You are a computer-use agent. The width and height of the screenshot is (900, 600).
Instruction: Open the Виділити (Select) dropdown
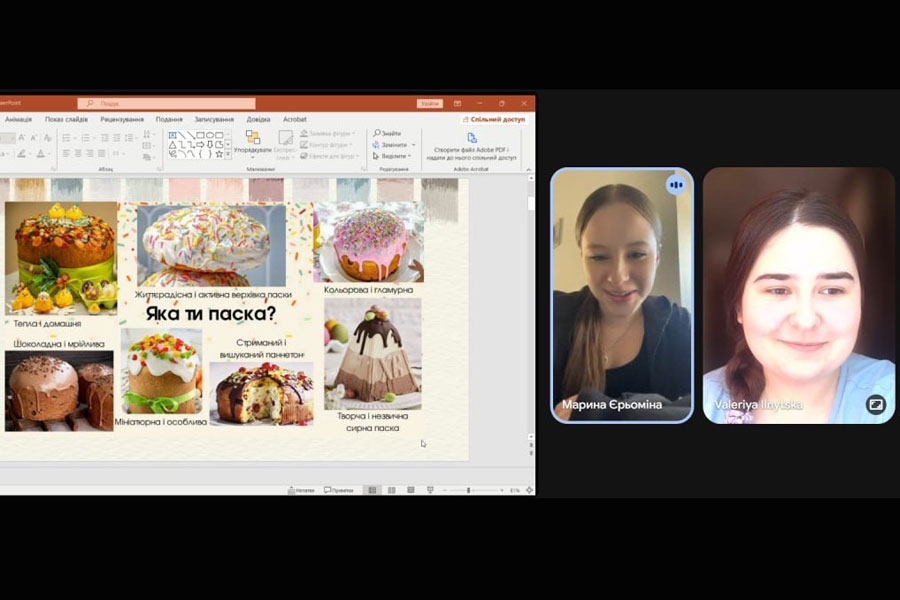394,156
